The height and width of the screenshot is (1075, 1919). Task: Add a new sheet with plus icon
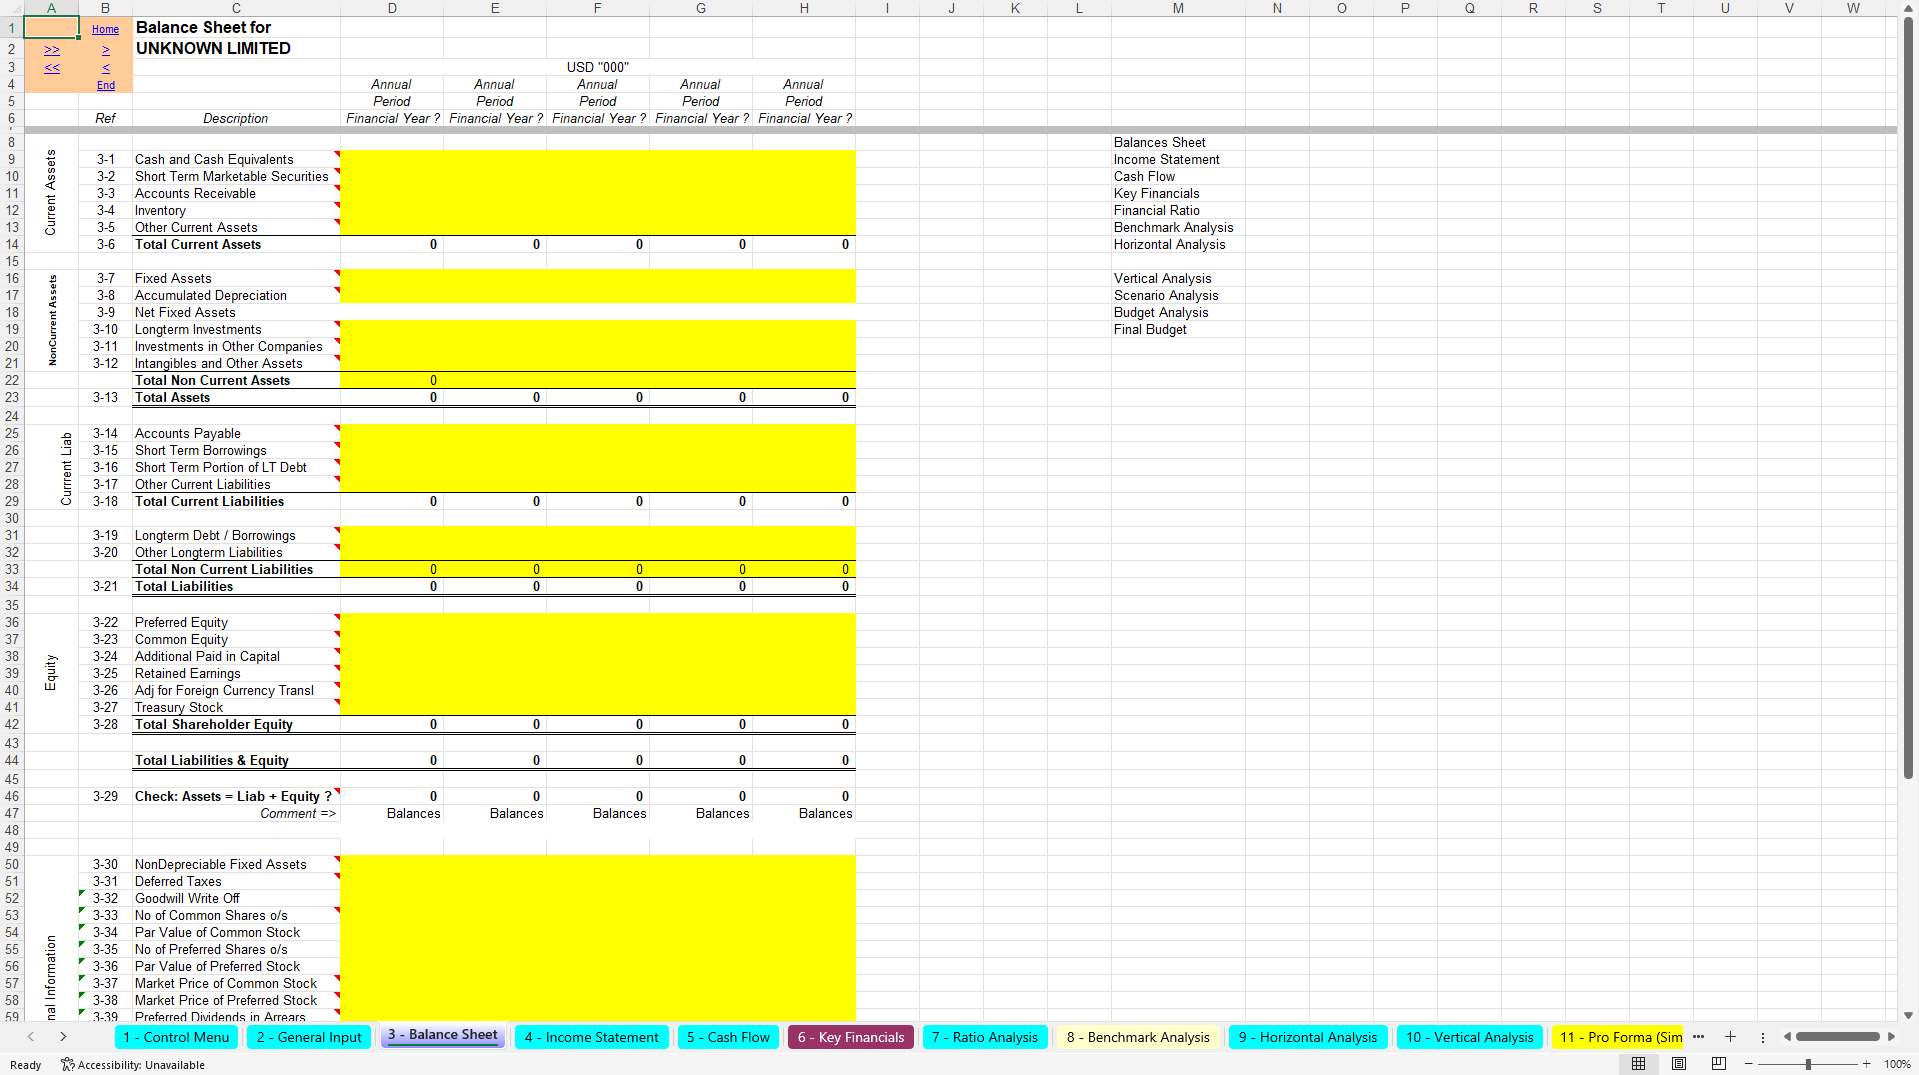coord(1730,1037)
